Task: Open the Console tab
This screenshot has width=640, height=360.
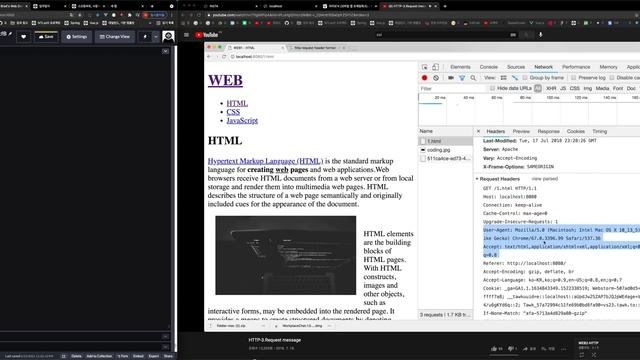Action: [x=489, y=67]
